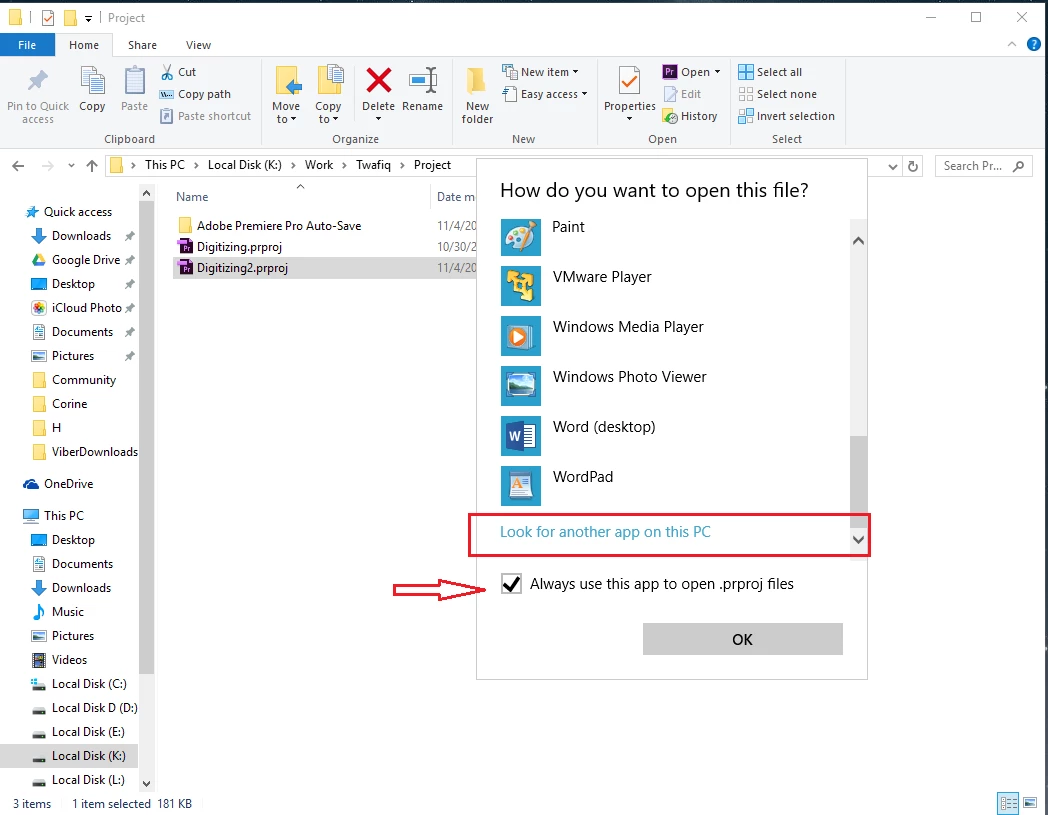Choose VMware Player in the app list
Viewport: 1048px width, 815px height.
pos(674,286)
